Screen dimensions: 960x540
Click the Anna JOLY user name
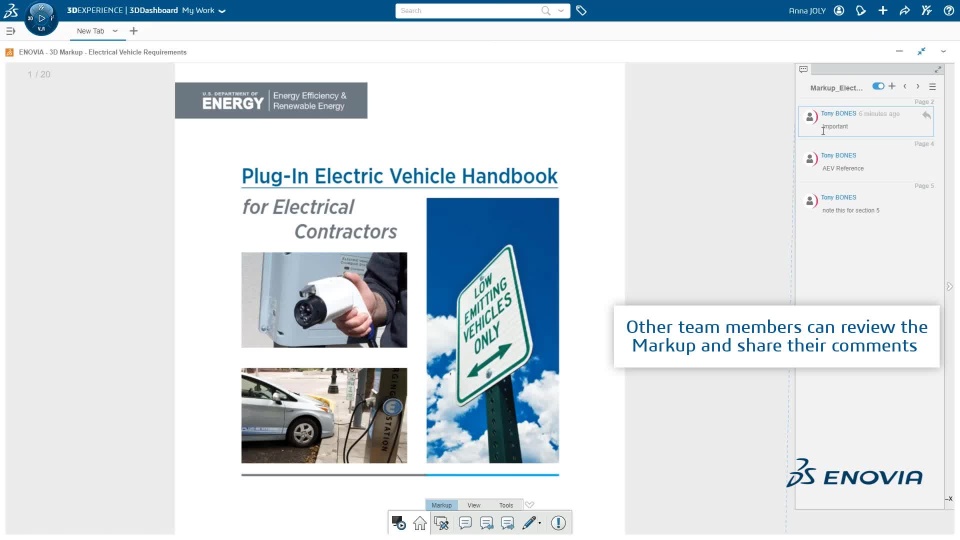click(x=807, y=10)
